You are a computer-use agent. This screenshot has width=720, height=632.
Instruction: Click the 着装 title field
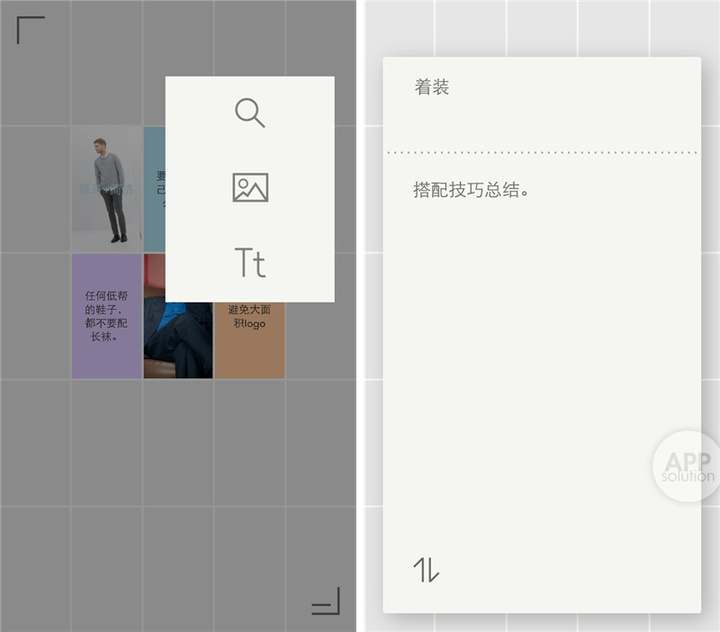coord(432,87)
